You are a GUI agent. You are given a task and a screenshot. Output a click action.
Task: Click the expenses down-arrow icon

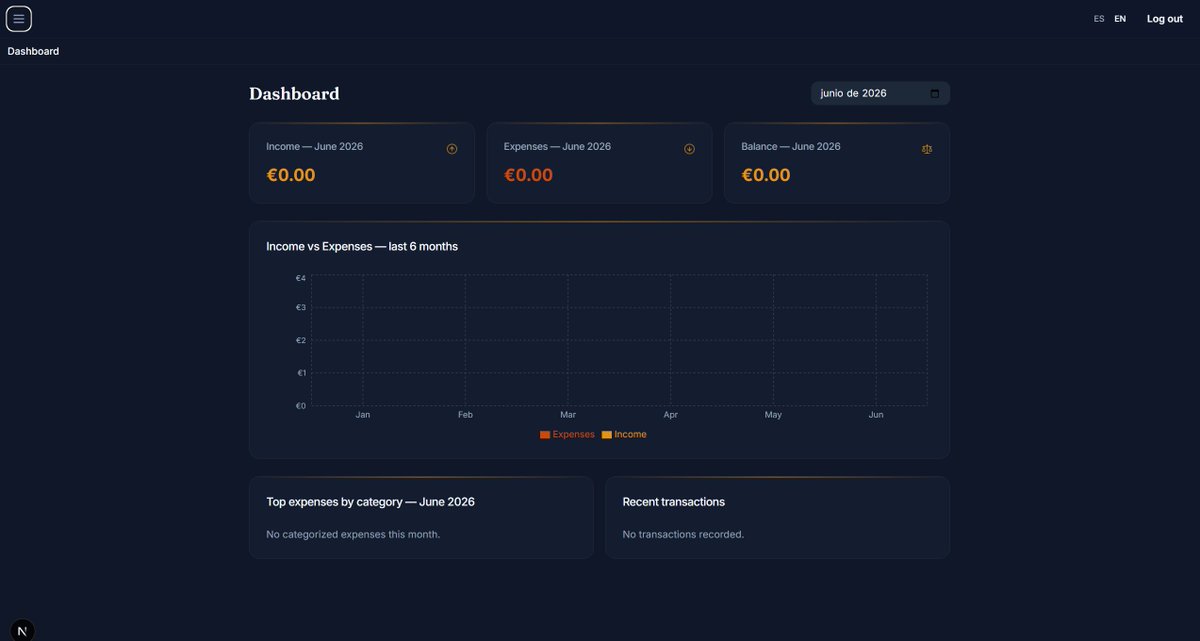pyautogui.click(x=689, y=149)
